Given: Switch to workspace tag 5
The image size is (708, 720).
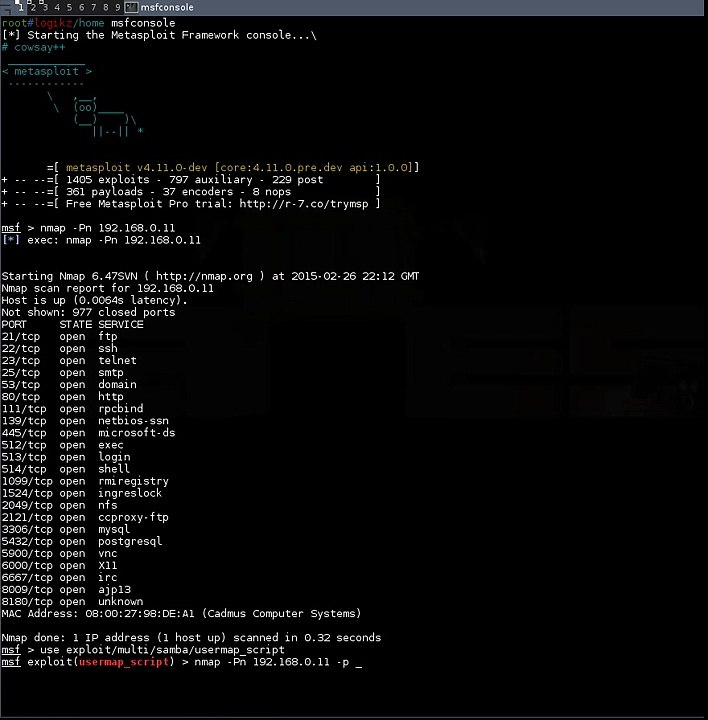Looking at the screenshot, I should (x=69, y=7).
